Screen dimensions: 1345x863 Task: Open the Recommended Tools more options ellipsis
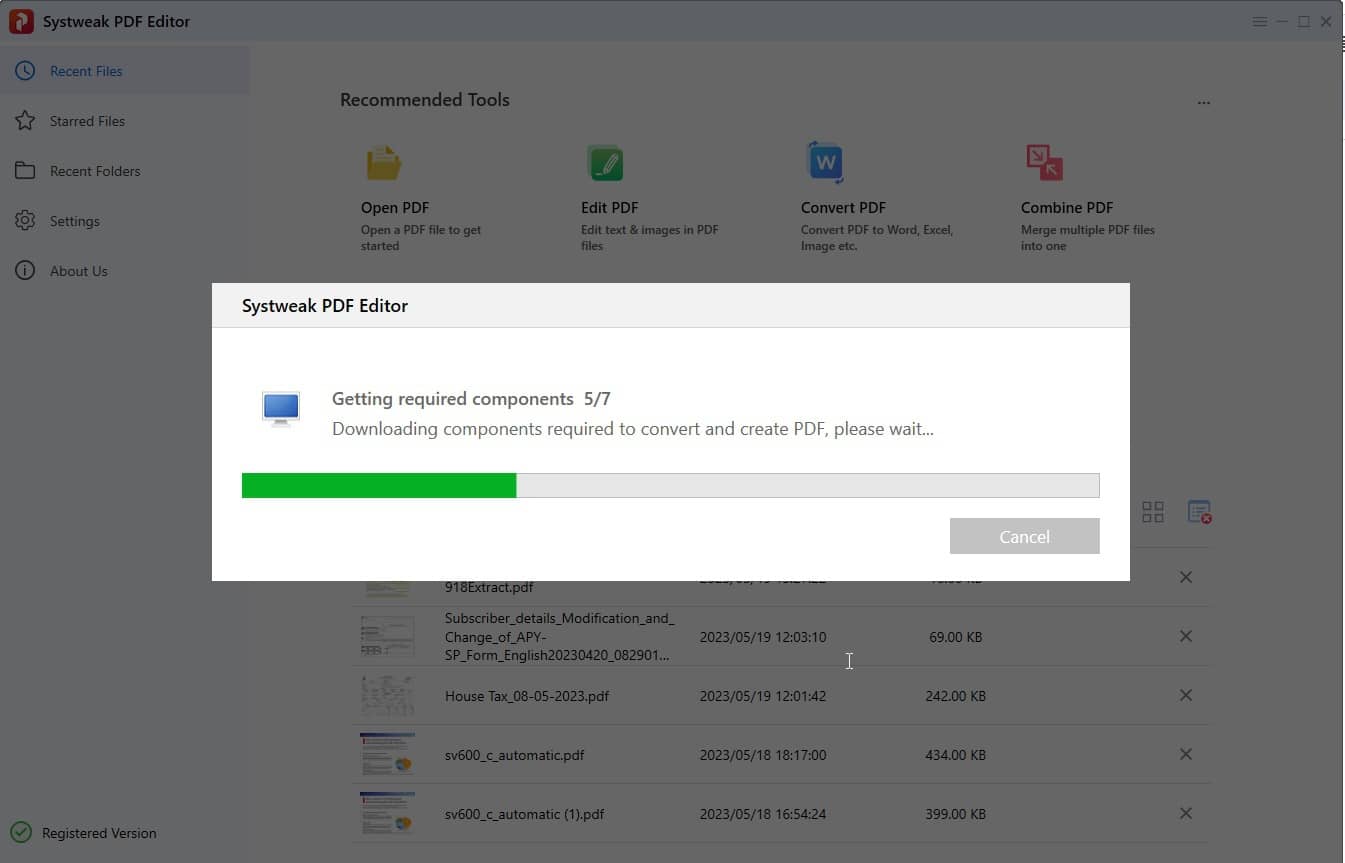coord(1203,101)
